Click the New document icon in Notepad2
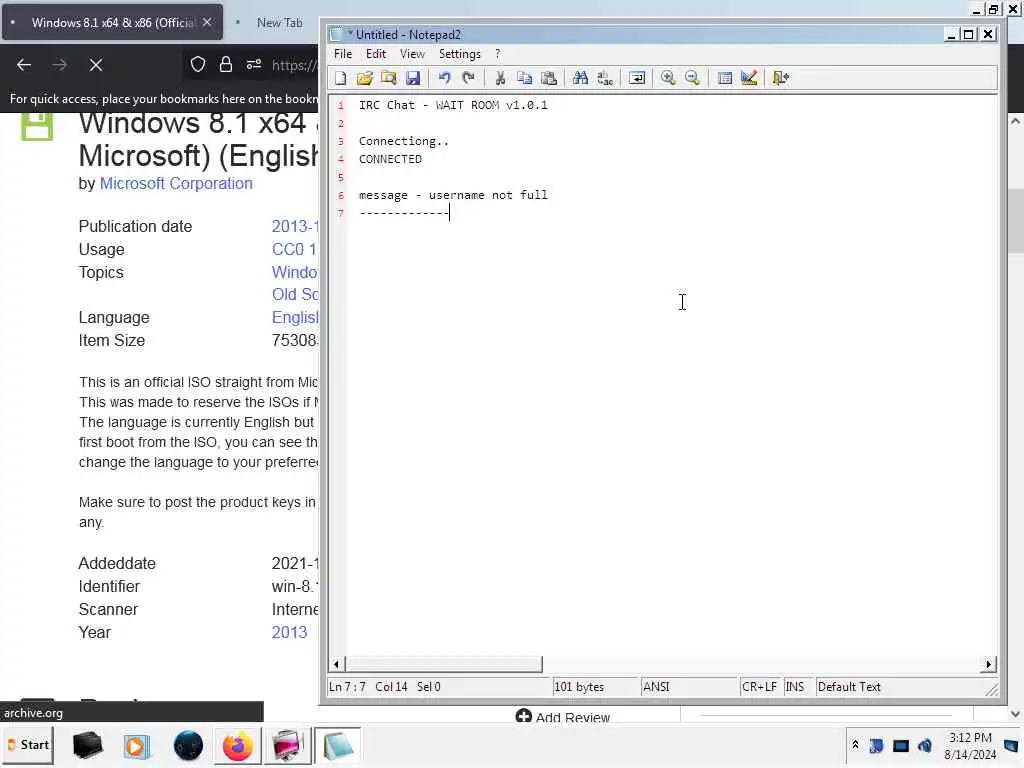 pos(340,78)
